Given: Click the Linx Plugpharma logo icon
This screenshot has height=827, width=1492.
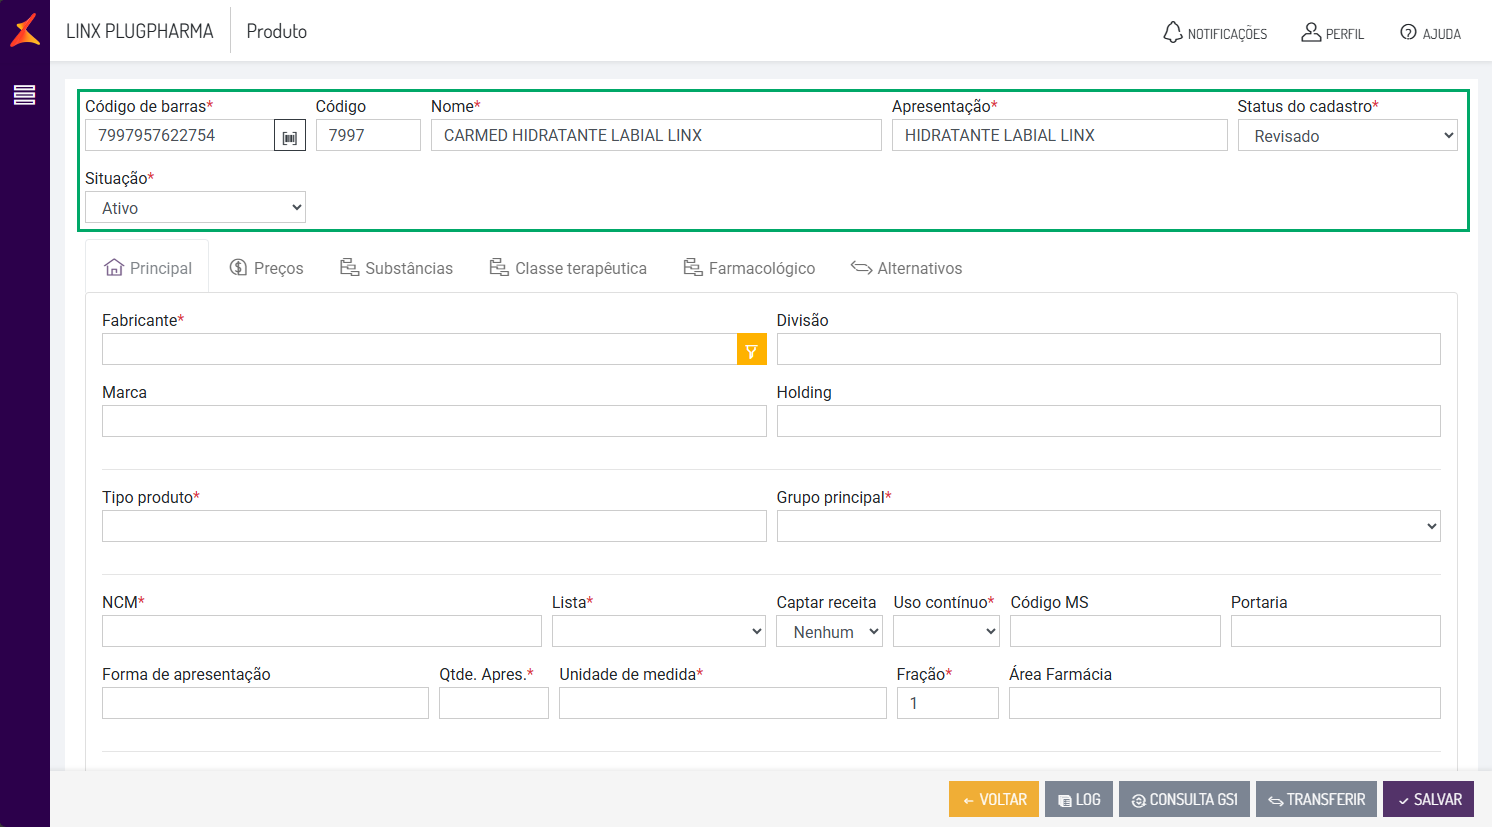Looking at the screenshot, I should click(x=25, y=30).
